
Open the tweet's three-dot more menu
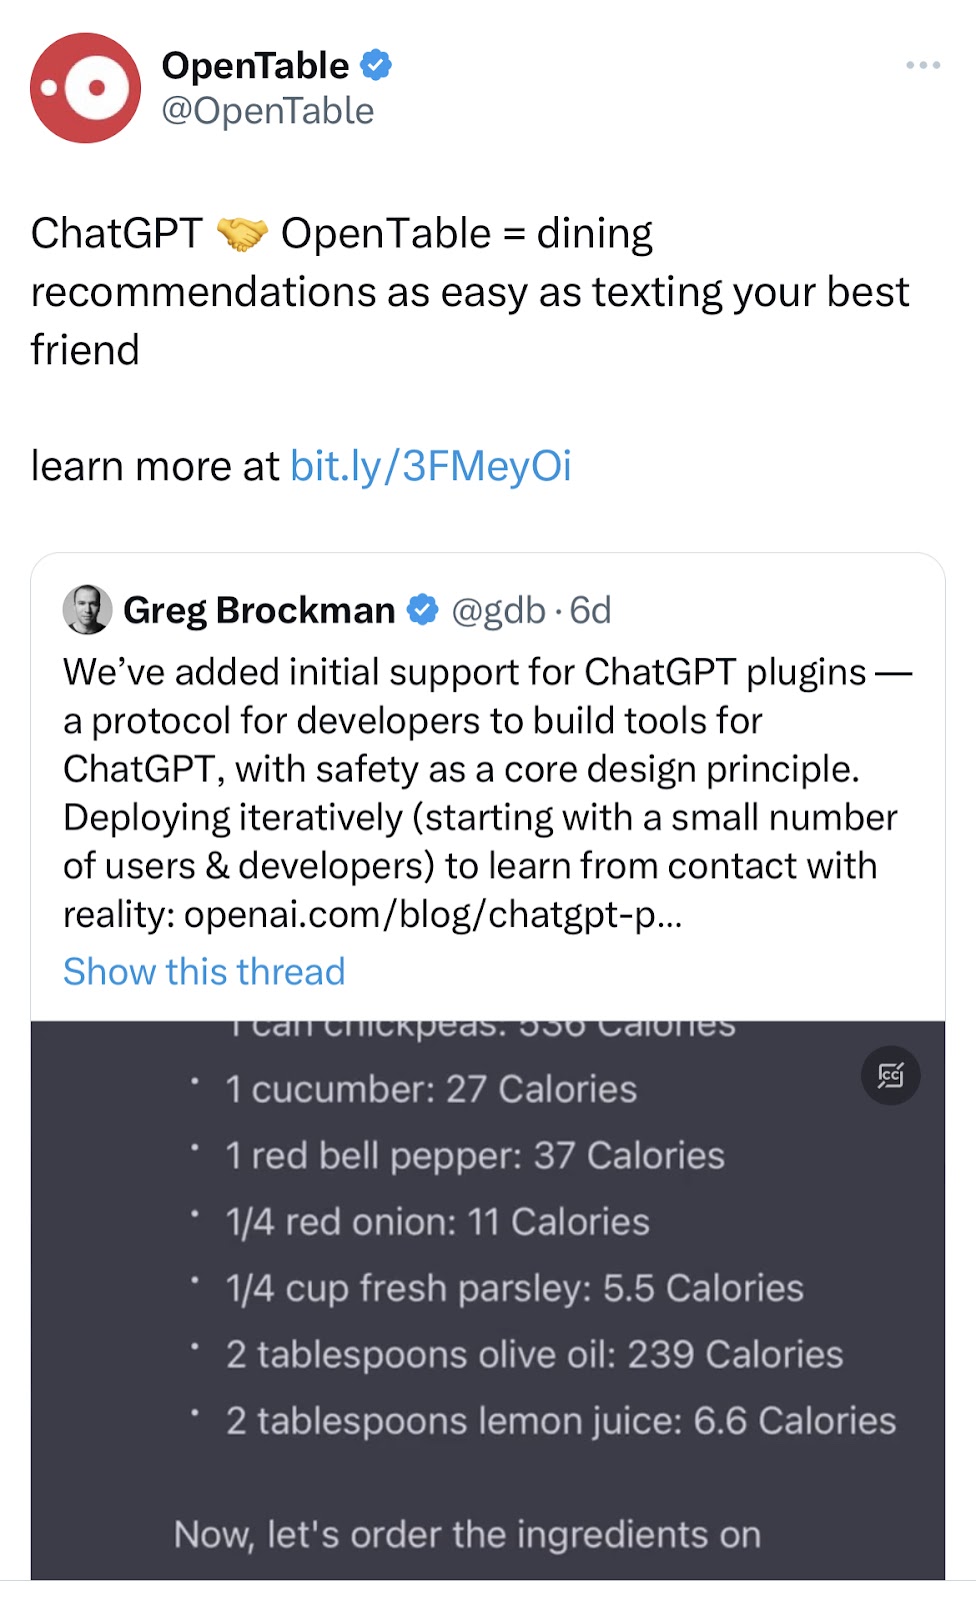tap(922, 65)
